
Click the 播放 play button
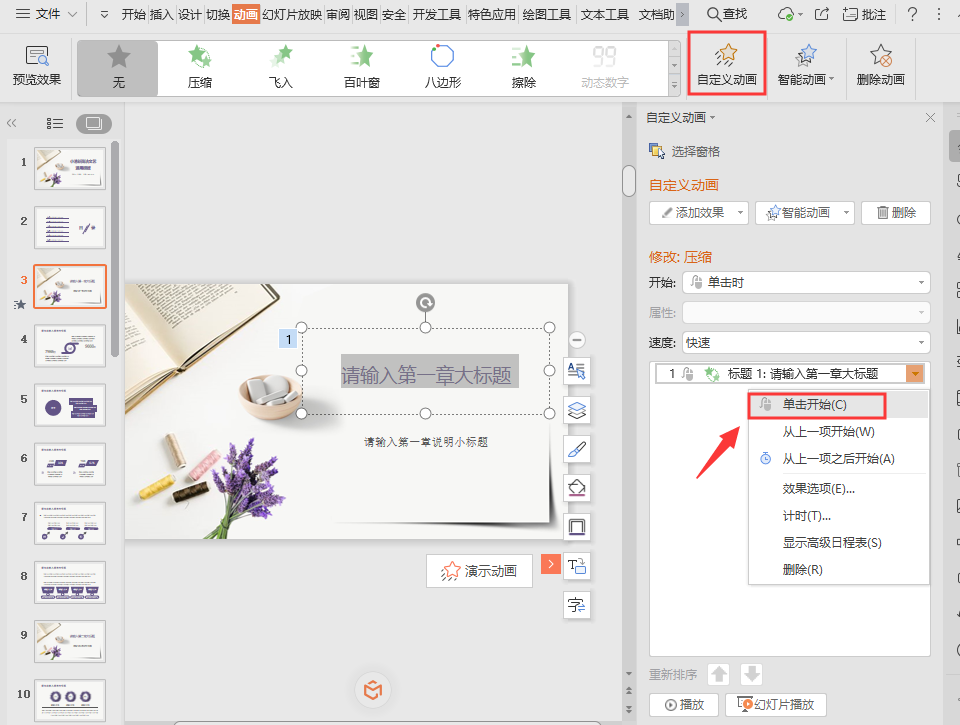point(684,705)
